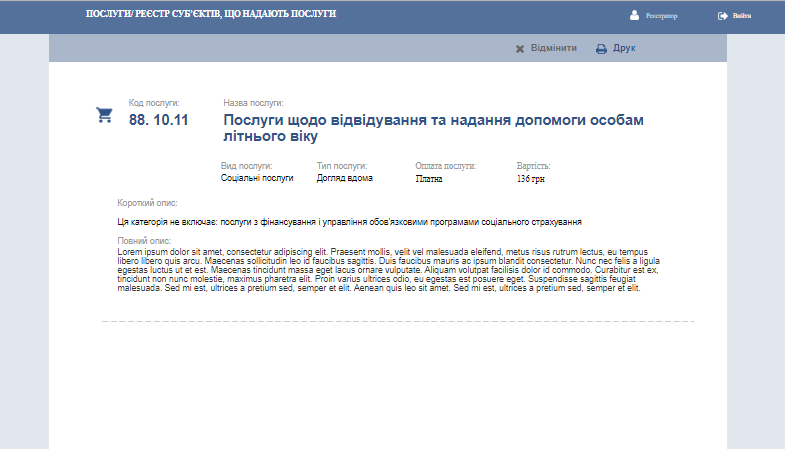Click the user profile icon
This screenshot has height=449, width=785.
634,15
